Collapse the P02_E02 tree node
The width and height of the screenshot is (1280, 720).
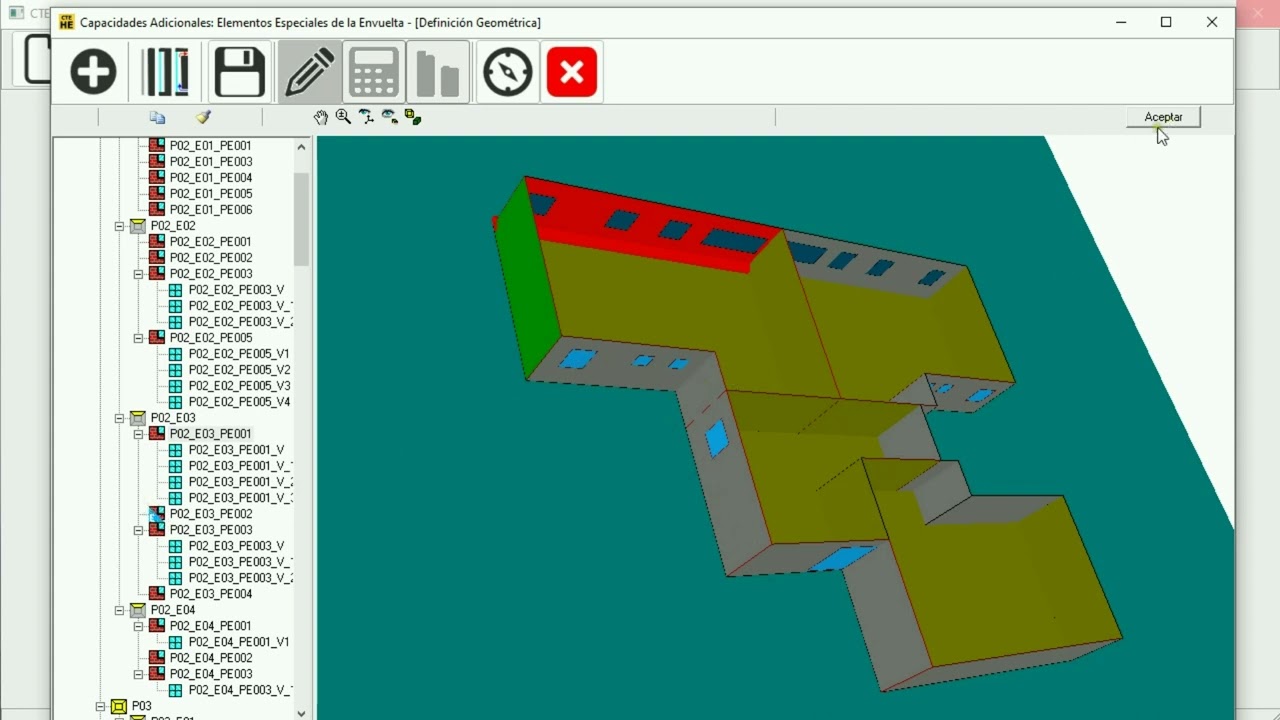[119, 226]
